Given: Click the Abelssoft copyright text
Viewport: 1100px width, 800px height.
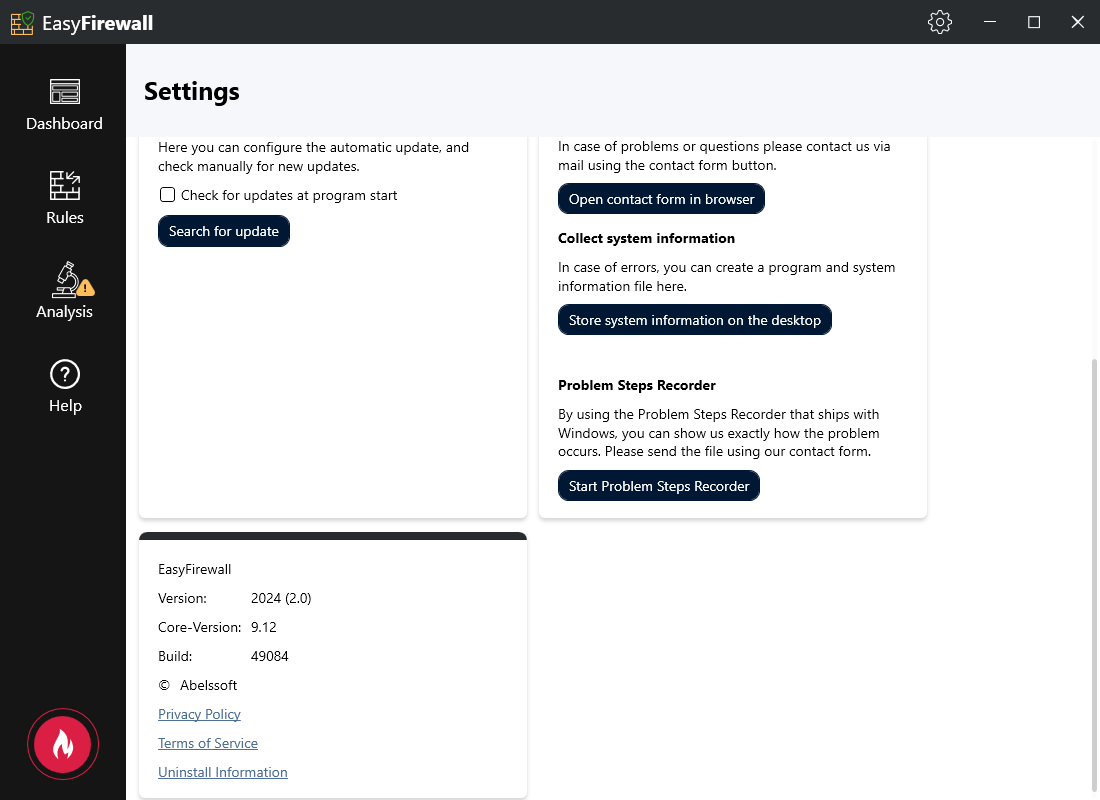Looking at the screenshot, I should click(x=208, y=685).
